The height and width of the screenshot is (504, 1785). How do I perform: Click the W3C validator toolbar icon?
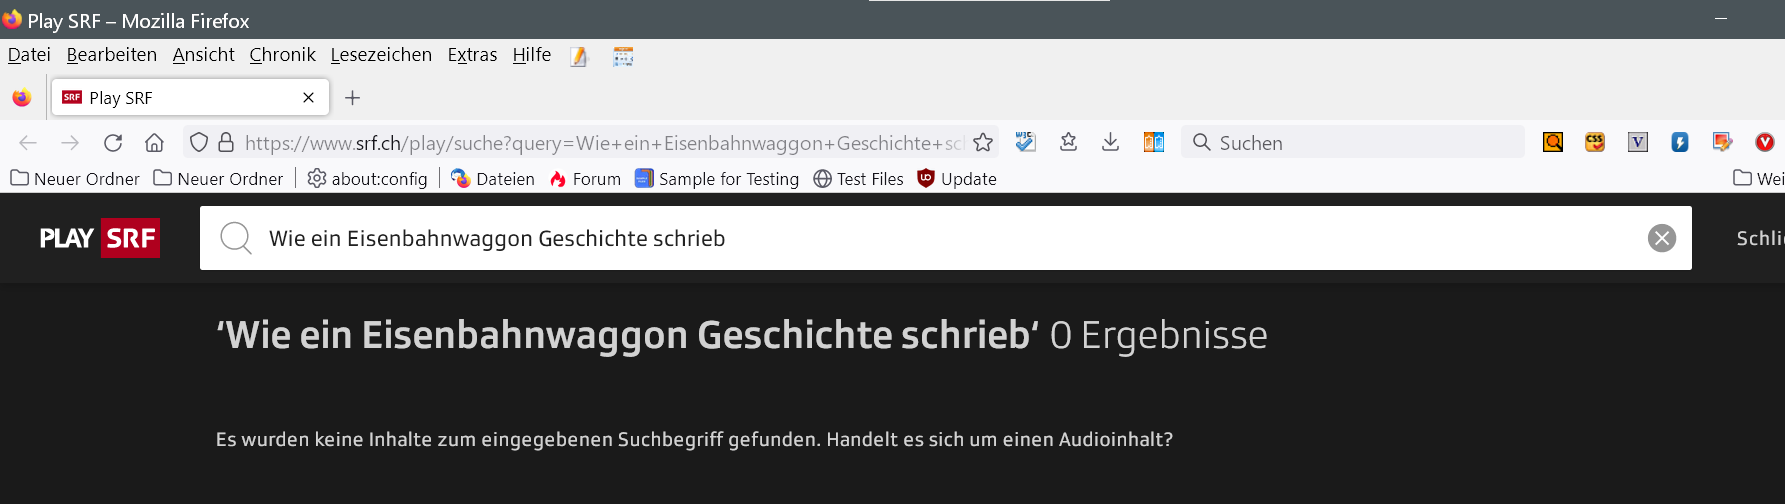click(1025, 143)
